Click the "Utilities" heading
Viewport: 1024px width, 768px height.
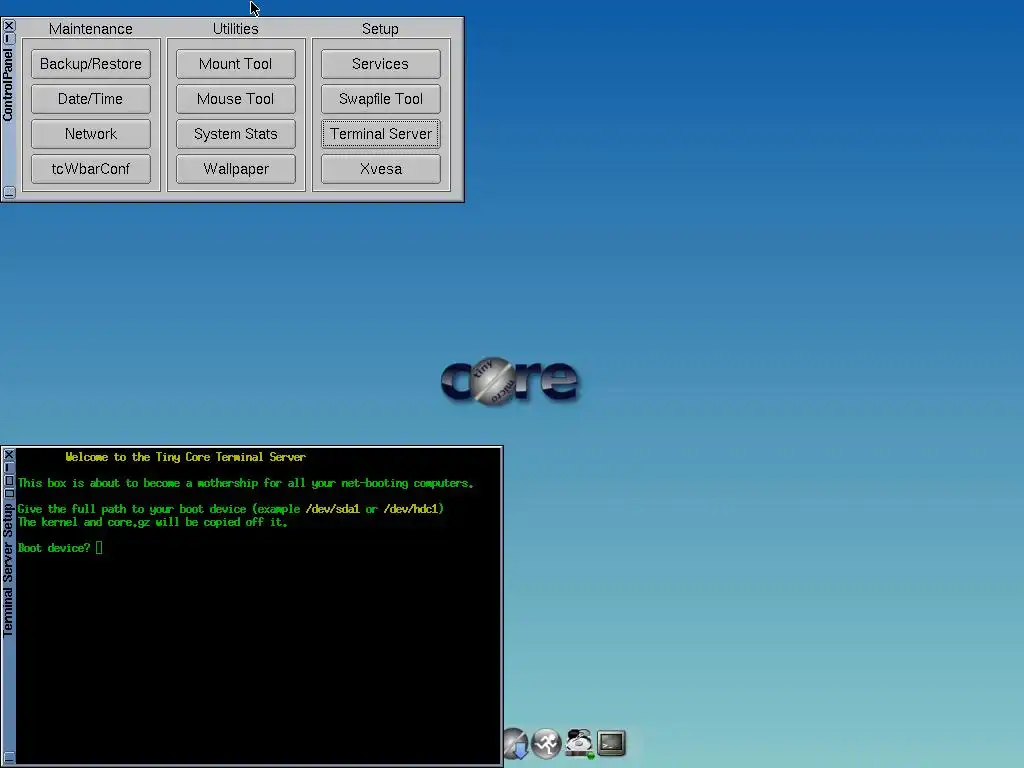(236, 29)
